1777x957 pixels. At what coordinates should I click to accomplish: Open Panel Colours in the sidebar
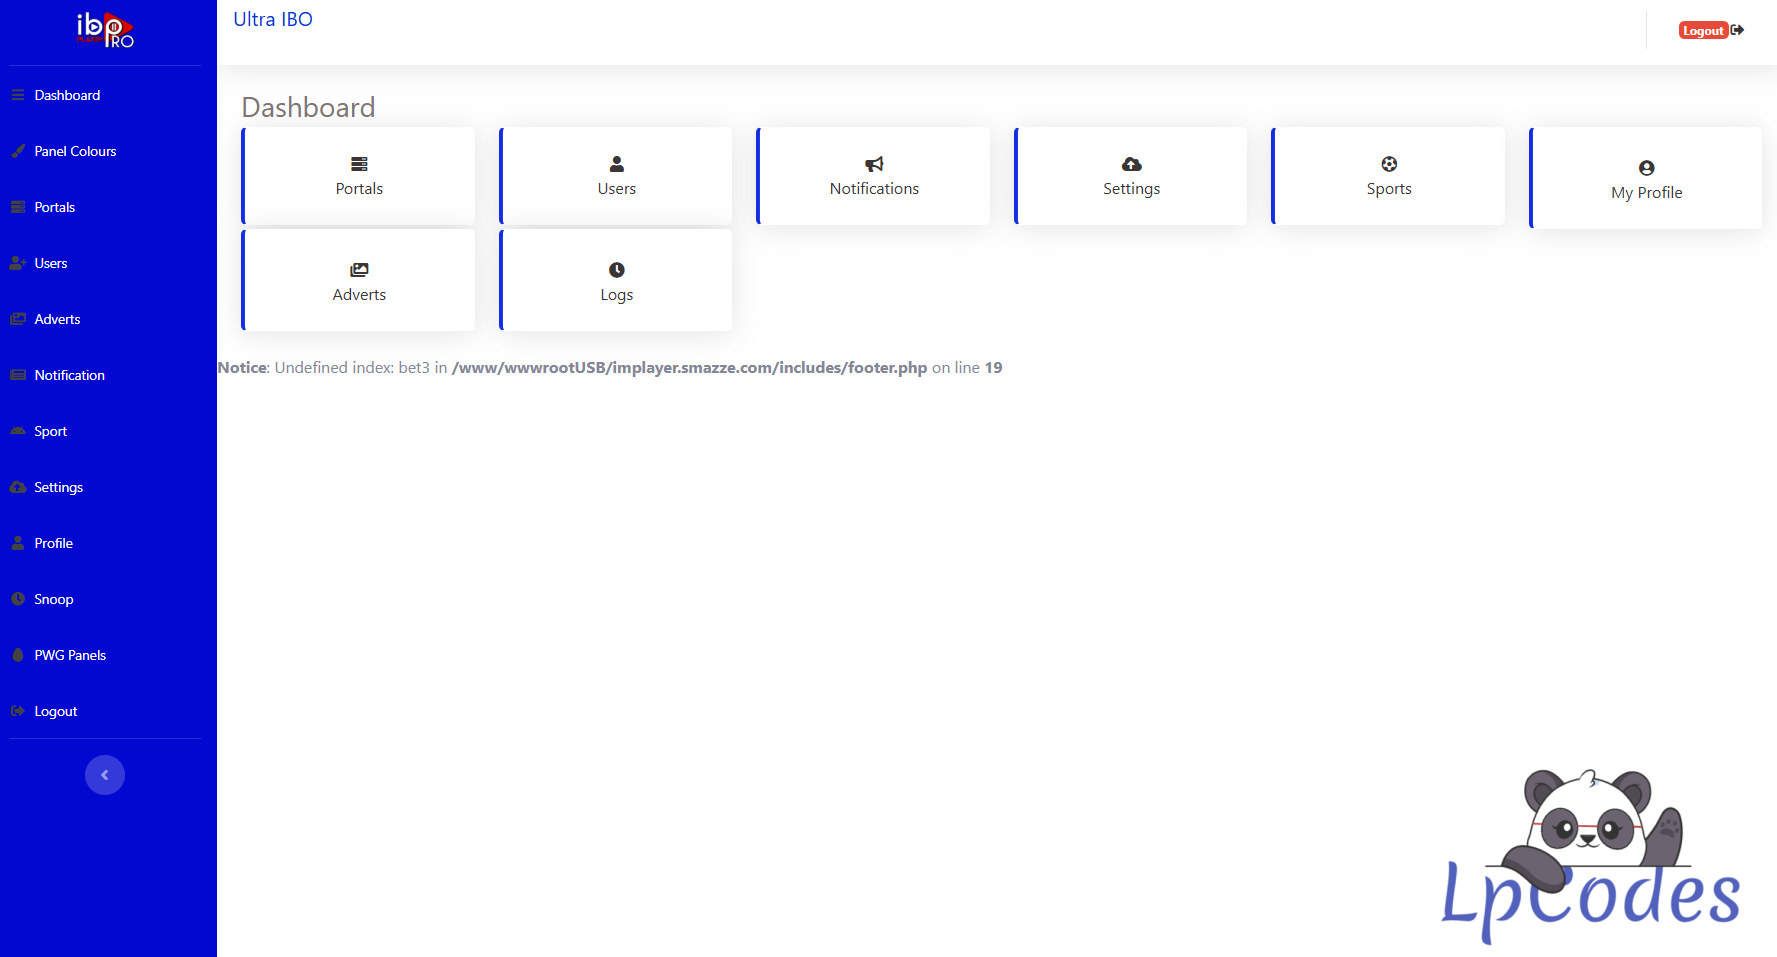[75, 151]
